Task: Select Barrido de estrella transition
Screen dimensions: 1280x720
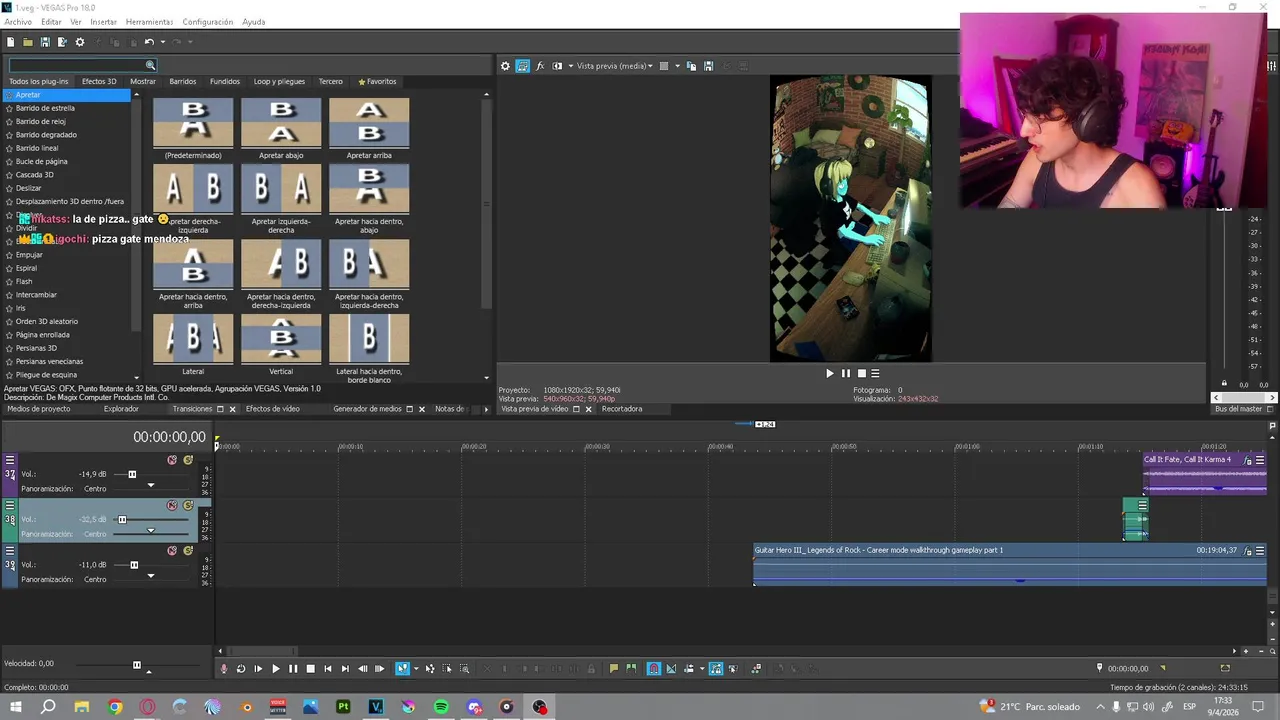Action: pyautogui.click(x=45, y=108)
